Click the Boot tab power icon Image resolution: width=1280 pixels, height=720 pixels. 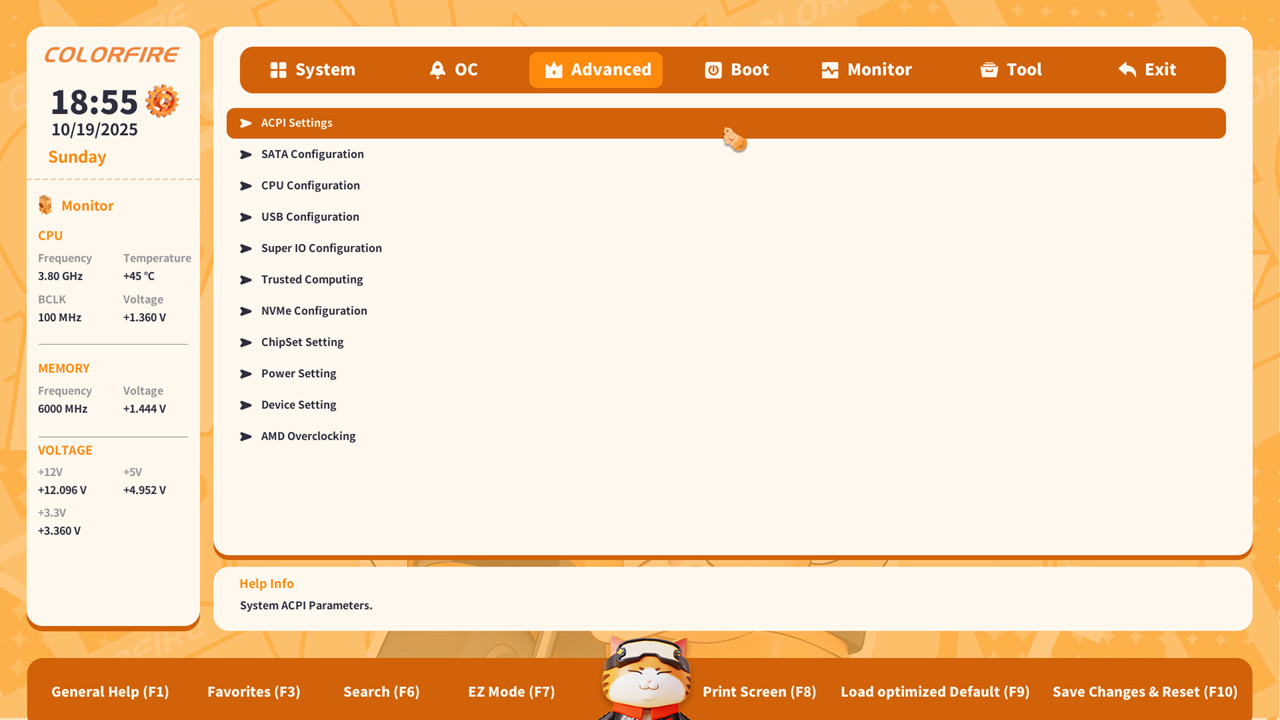tap(713, 70)
